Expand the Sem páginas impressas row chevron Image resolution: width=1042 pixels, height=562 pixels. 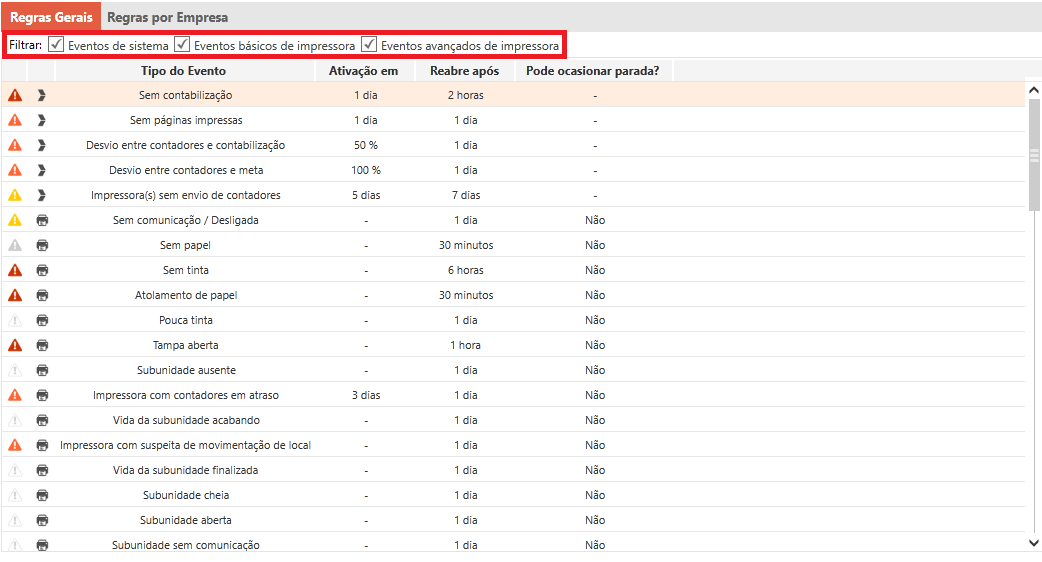pos(42,120)
